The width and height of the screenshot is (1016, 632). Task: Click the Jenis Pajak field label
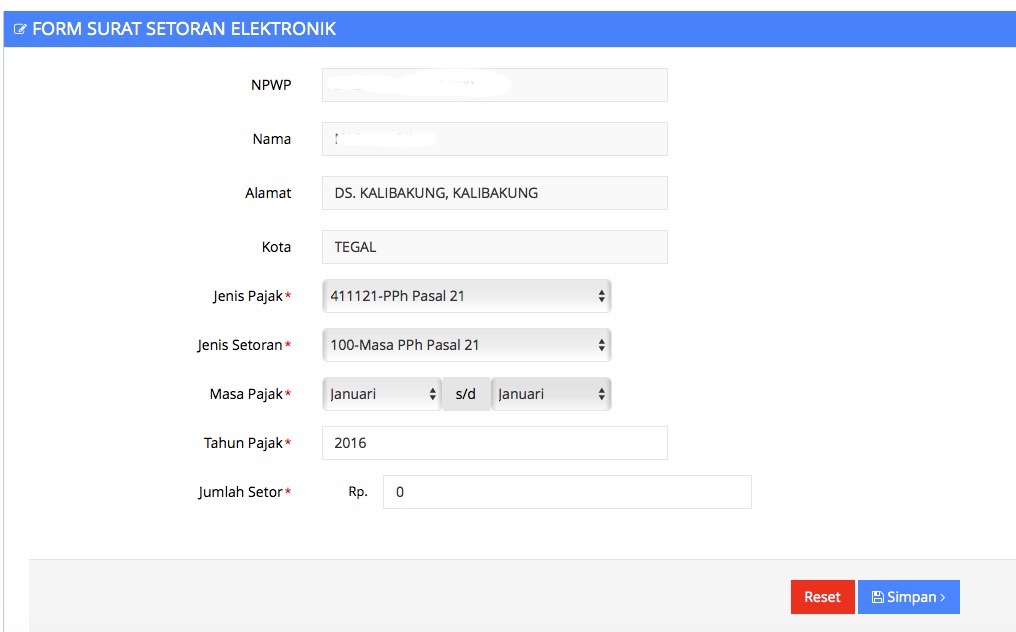247,296
